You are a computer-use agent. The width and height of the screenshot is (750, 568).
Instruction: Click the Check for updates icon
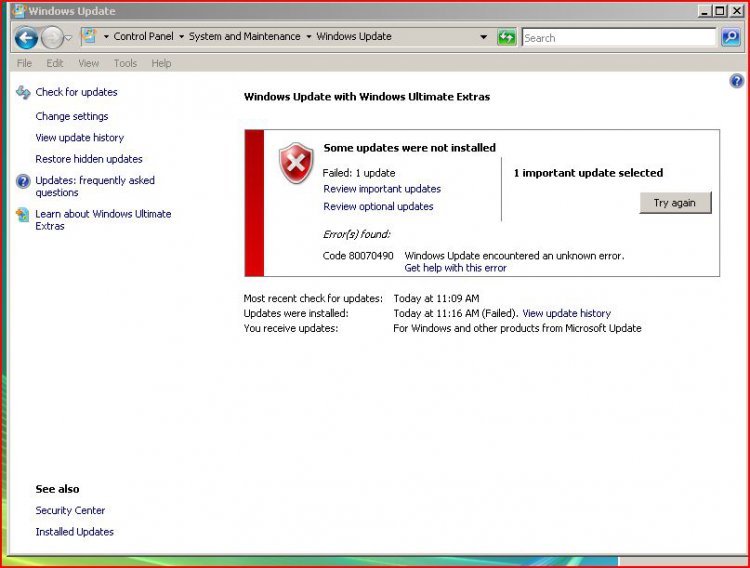(23, 92)
